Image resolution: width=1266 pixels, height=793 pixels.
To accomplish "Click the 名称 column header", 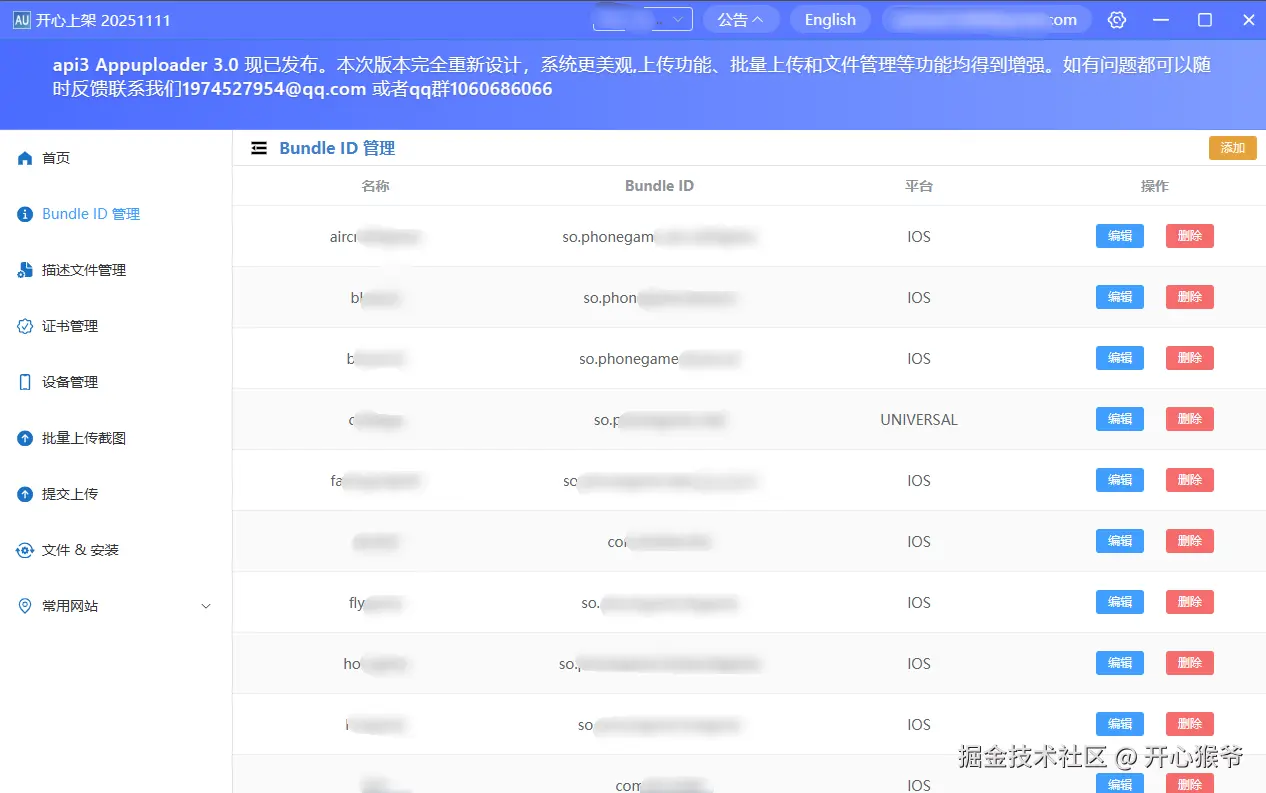I will tap(375, 186).
